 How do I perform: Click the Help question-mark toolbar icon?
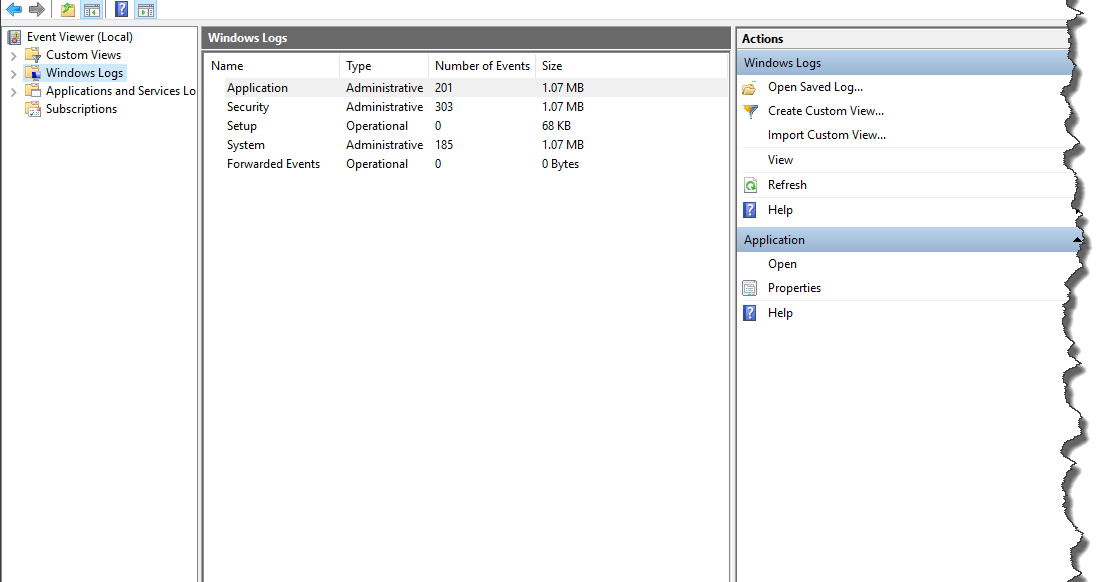[120, 9]
